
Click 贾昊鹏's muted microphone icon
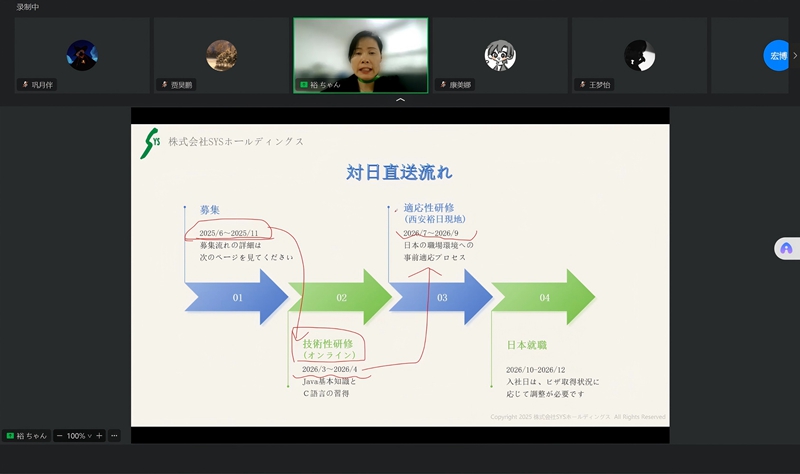point(165,85)
